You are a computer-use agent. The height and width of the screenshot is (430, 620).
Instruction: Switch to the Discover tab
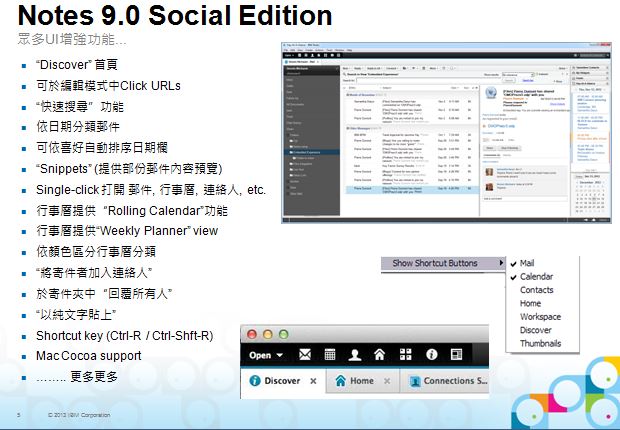[283, 381]
